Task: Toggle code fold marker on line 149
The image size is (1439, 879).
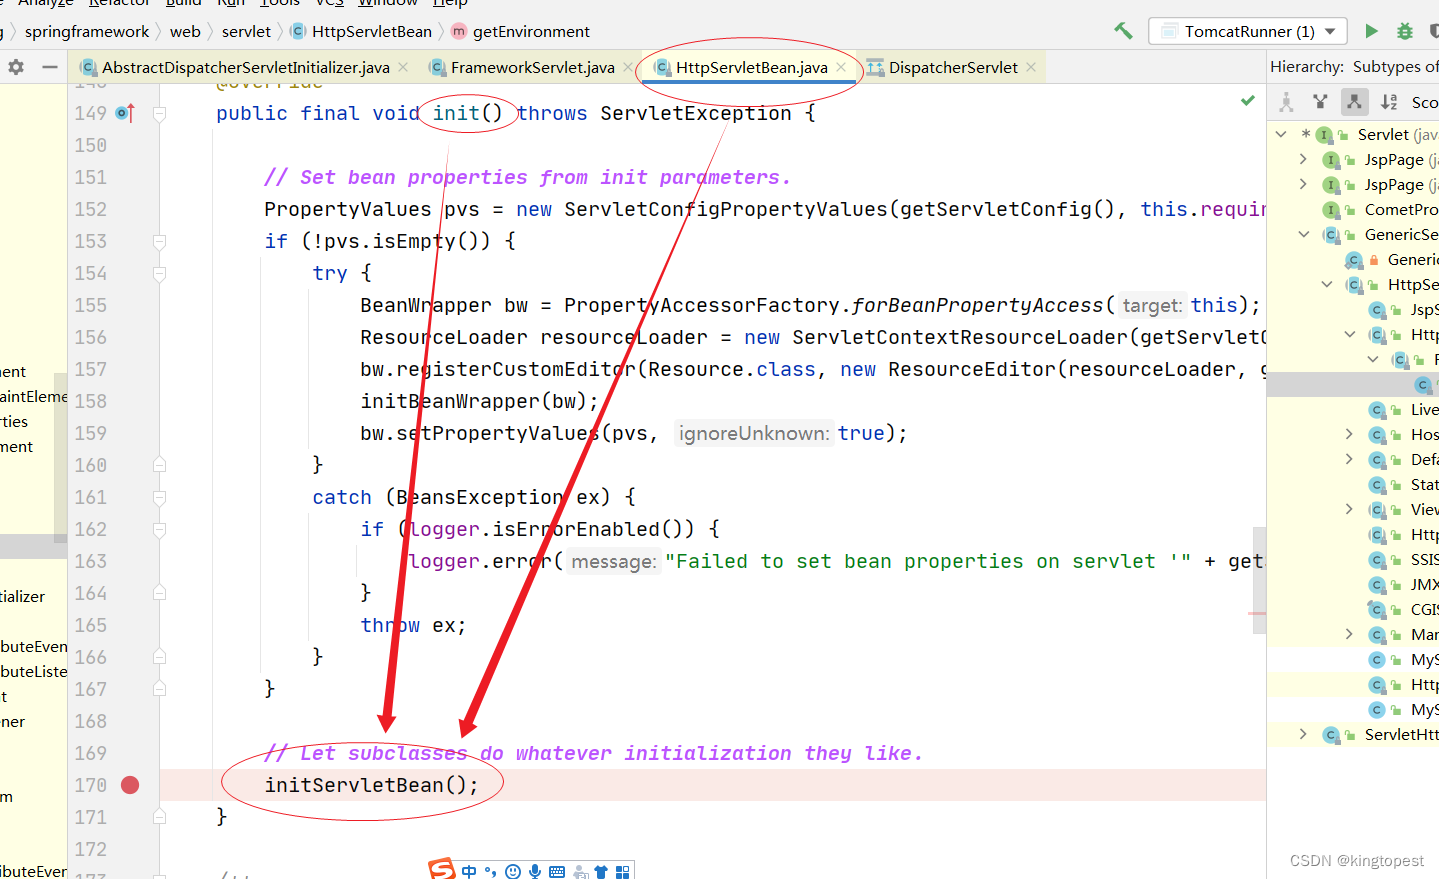Action: point(159,113)
